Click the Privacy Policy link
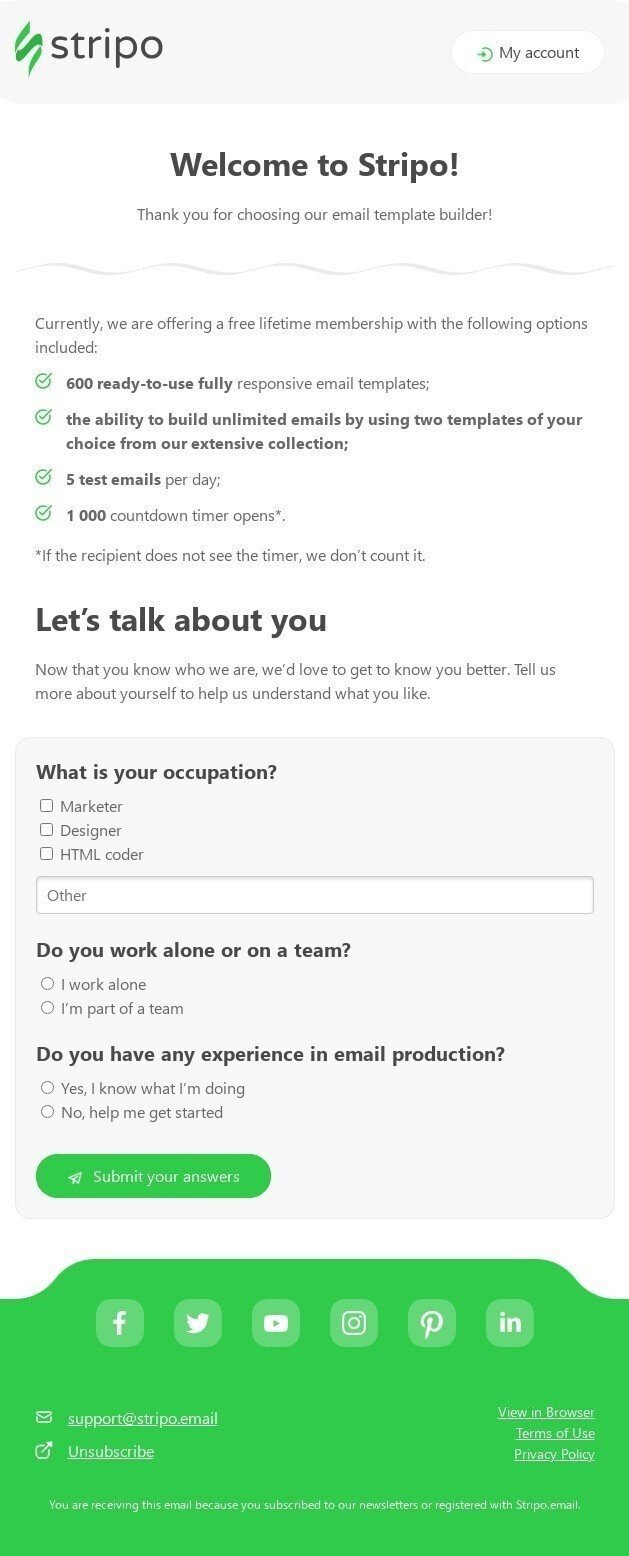 tap(554, 1454)
